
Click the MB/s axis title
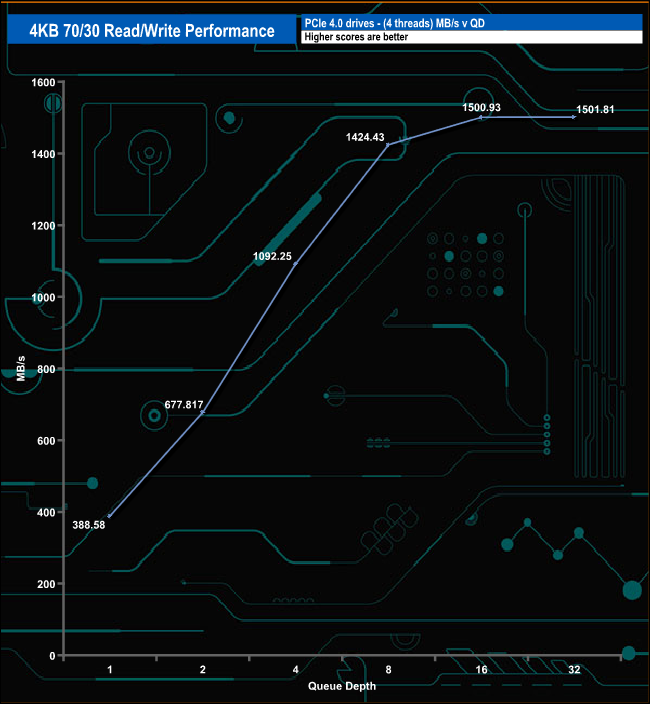point(21,369)
